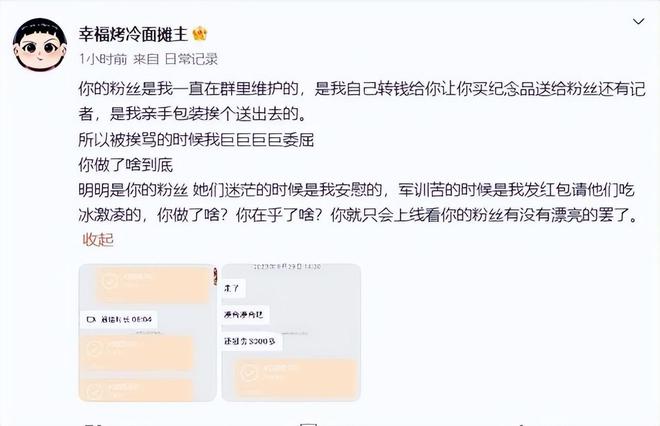Click the 通话时长 08:04 call record bubble
The image size is (660, 426).
pyautogui.click(x=119, y=320)
